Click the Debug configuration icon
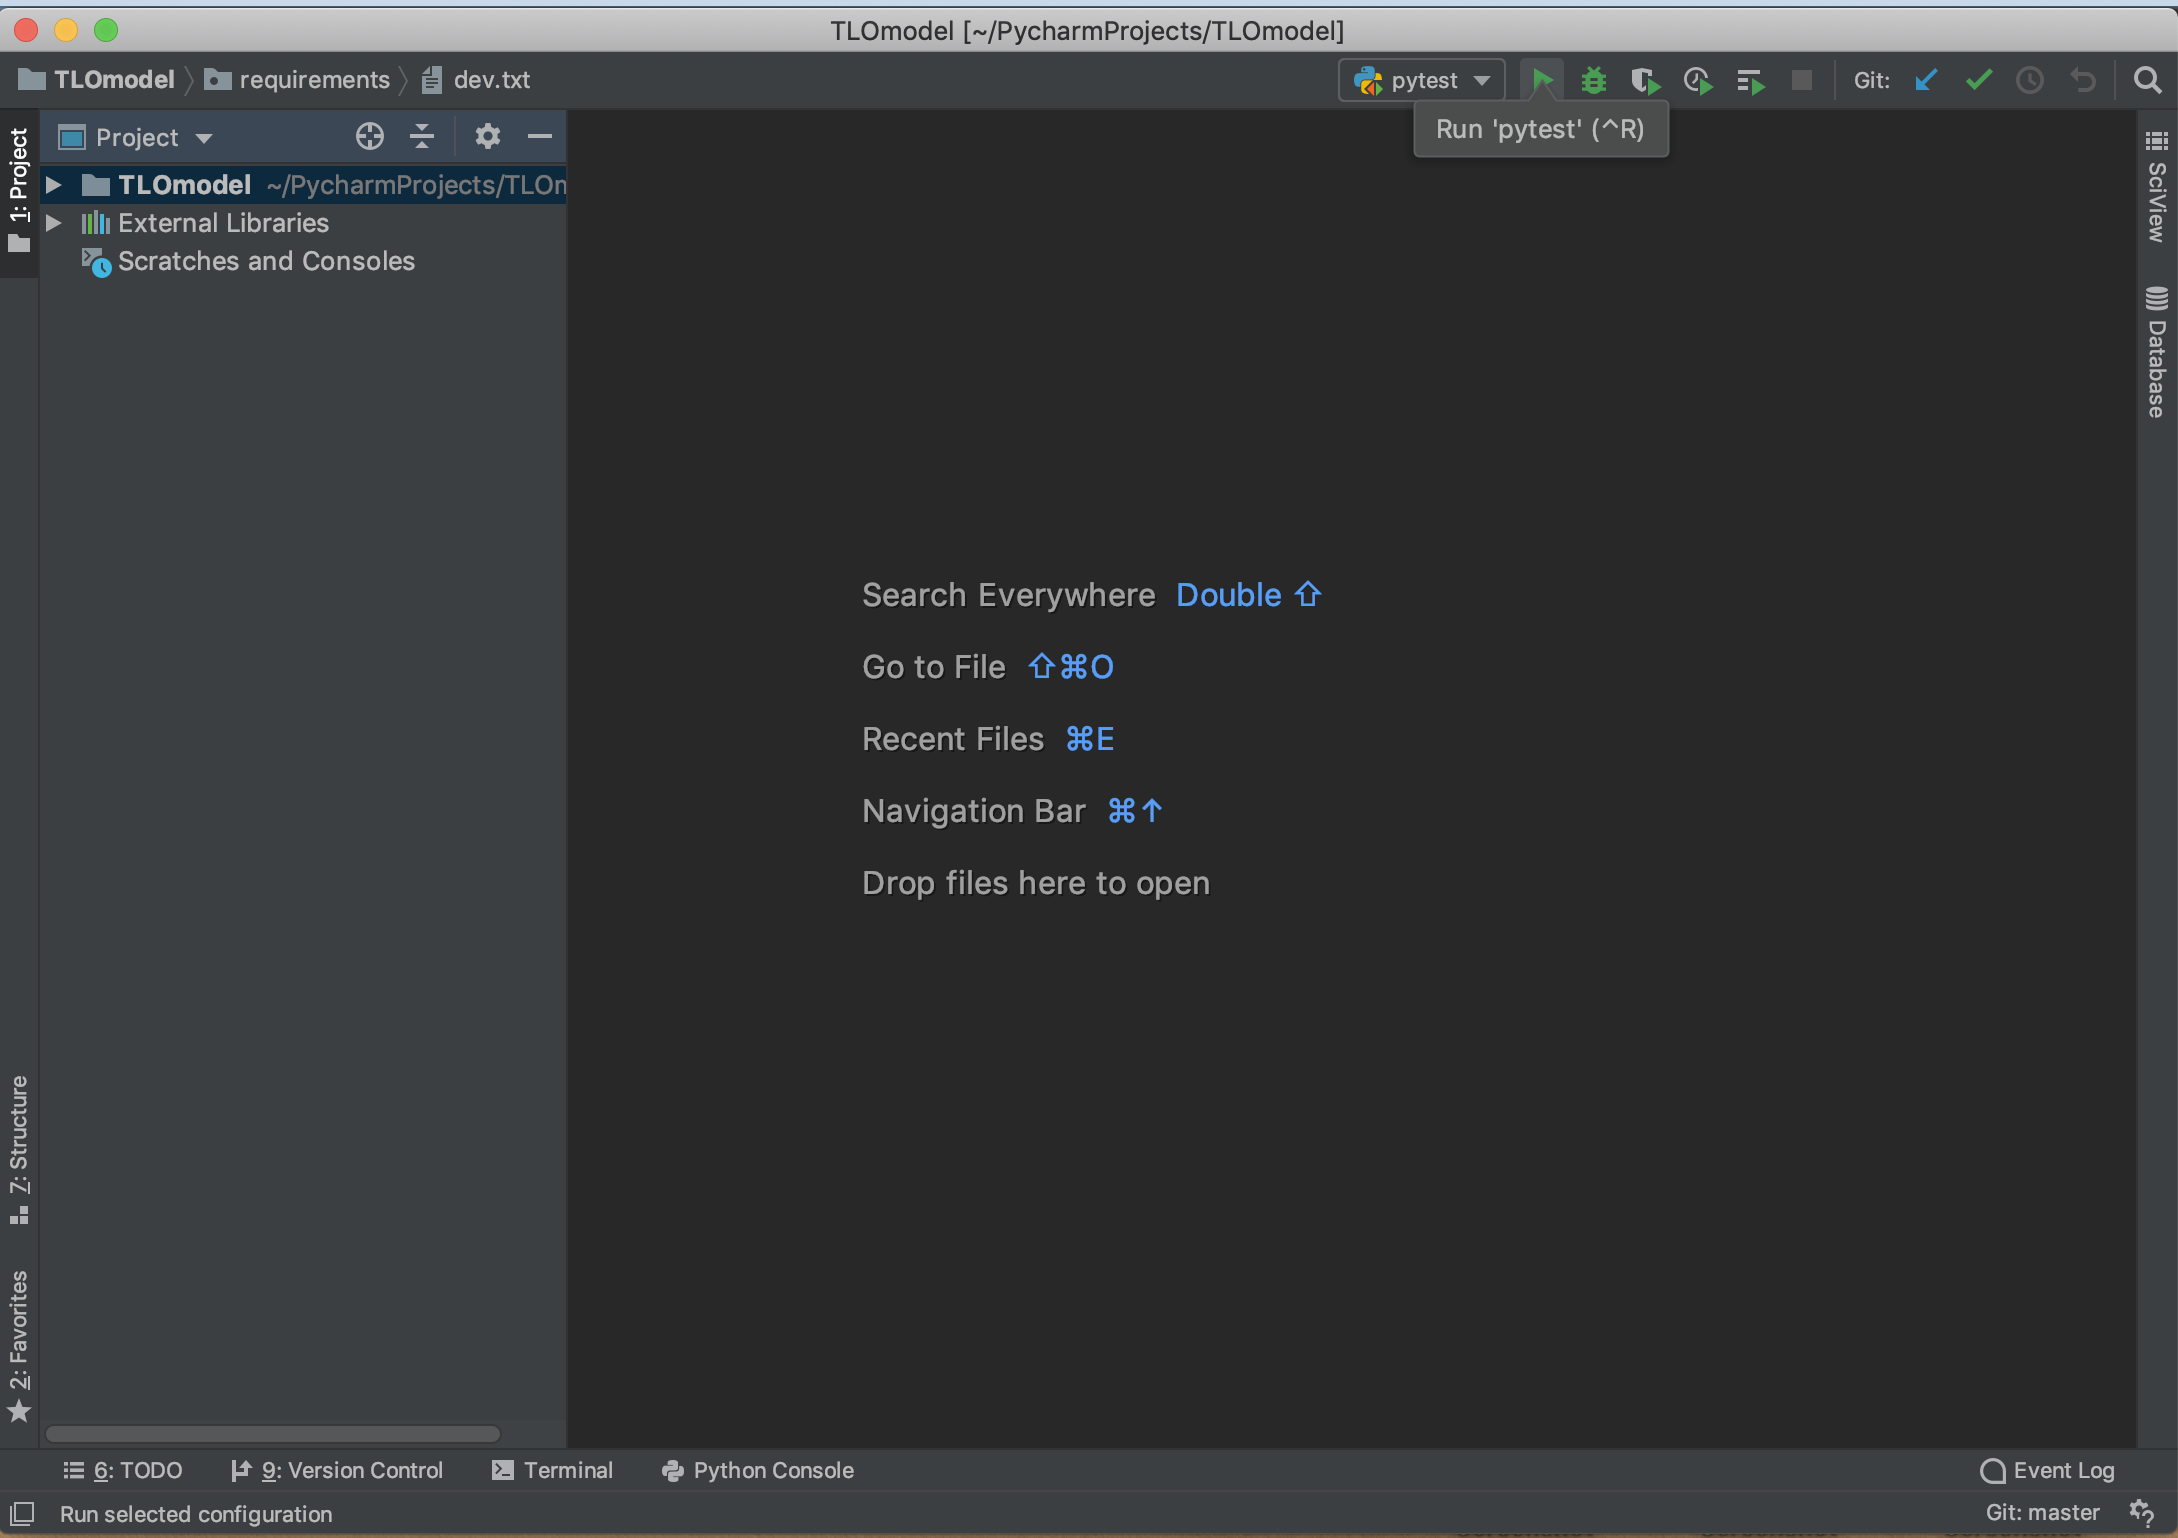 (x=1591, y=78)
